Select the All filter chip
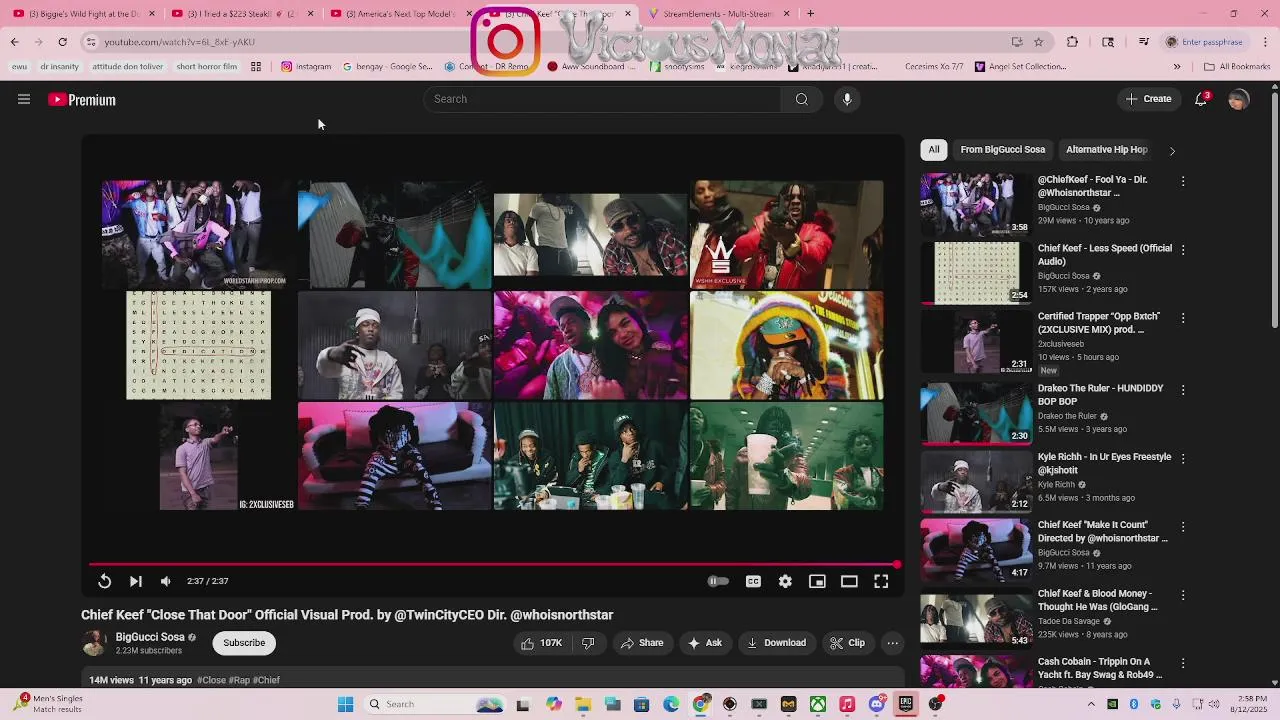The width and height of the screenshot is (1280, 720). point(934,150)
